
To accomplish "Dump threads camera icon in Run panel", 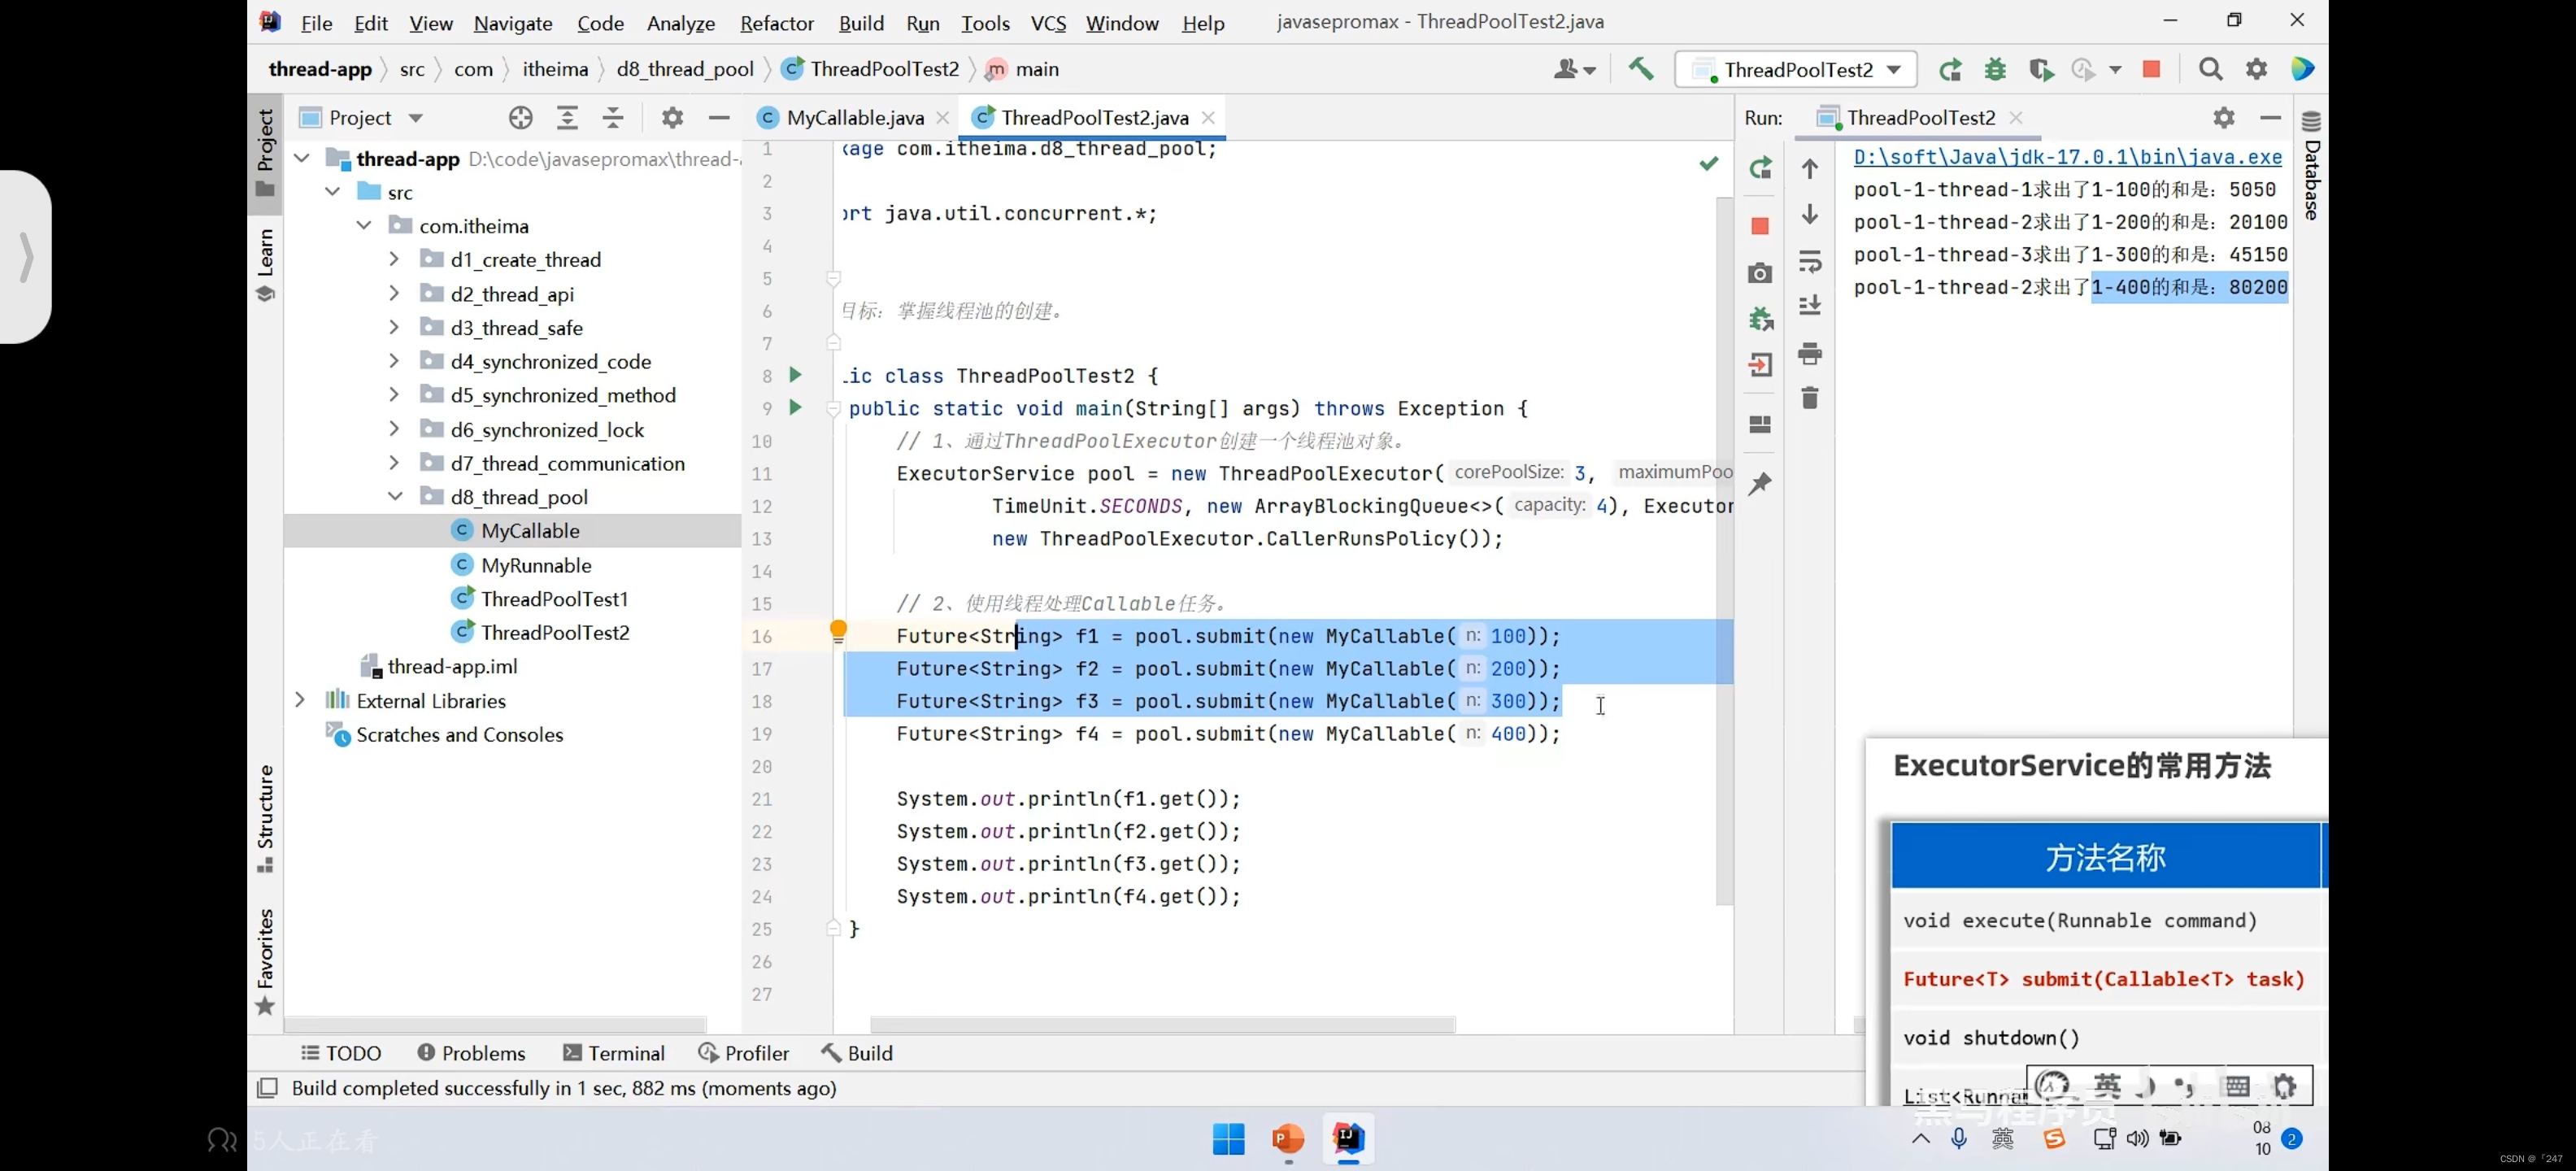I will (1760, 273).
